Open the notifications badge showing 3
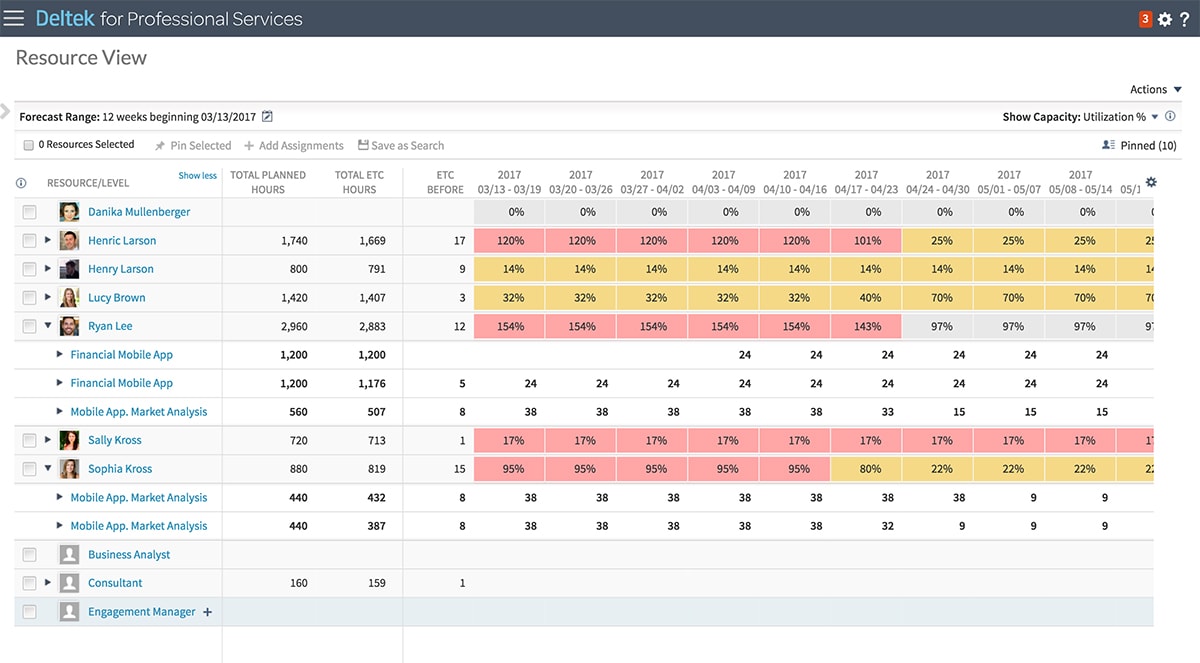Screen dimensions: 1200x663 click(1145, 19)
